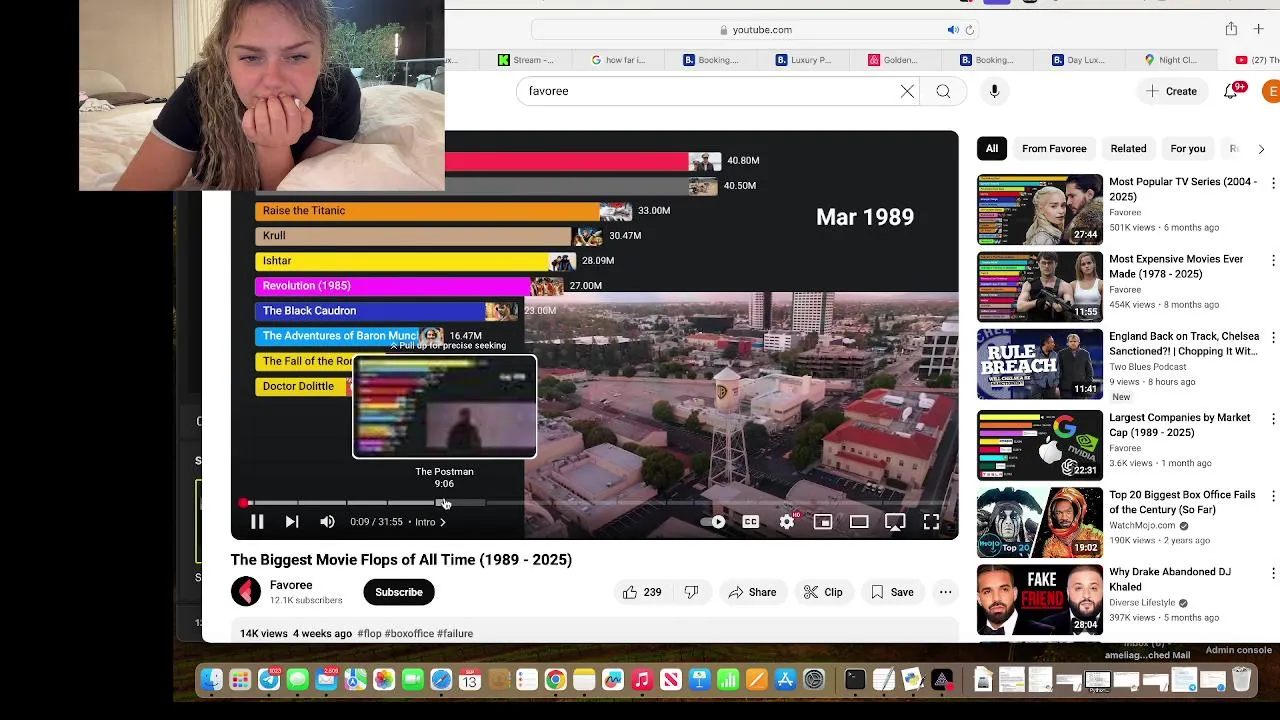Open options for Top 20 Biggest Box Office Fails
Viewport: 1280px width, 720px height.
[x=1273, y=496]
